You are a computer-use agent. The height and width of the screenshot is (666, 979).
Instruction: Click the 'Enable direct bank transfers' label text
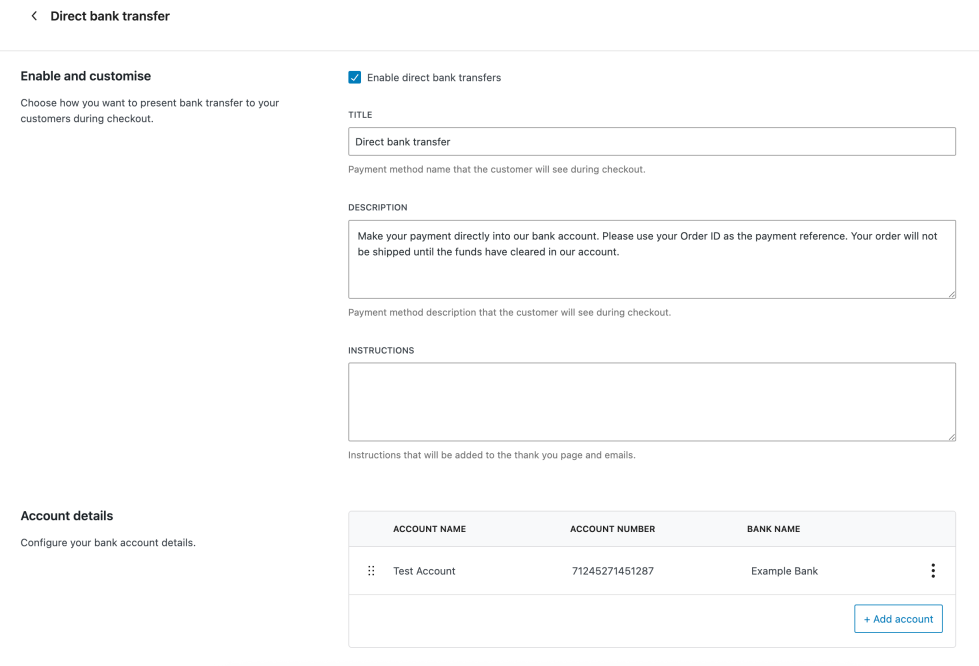(434, 78)
